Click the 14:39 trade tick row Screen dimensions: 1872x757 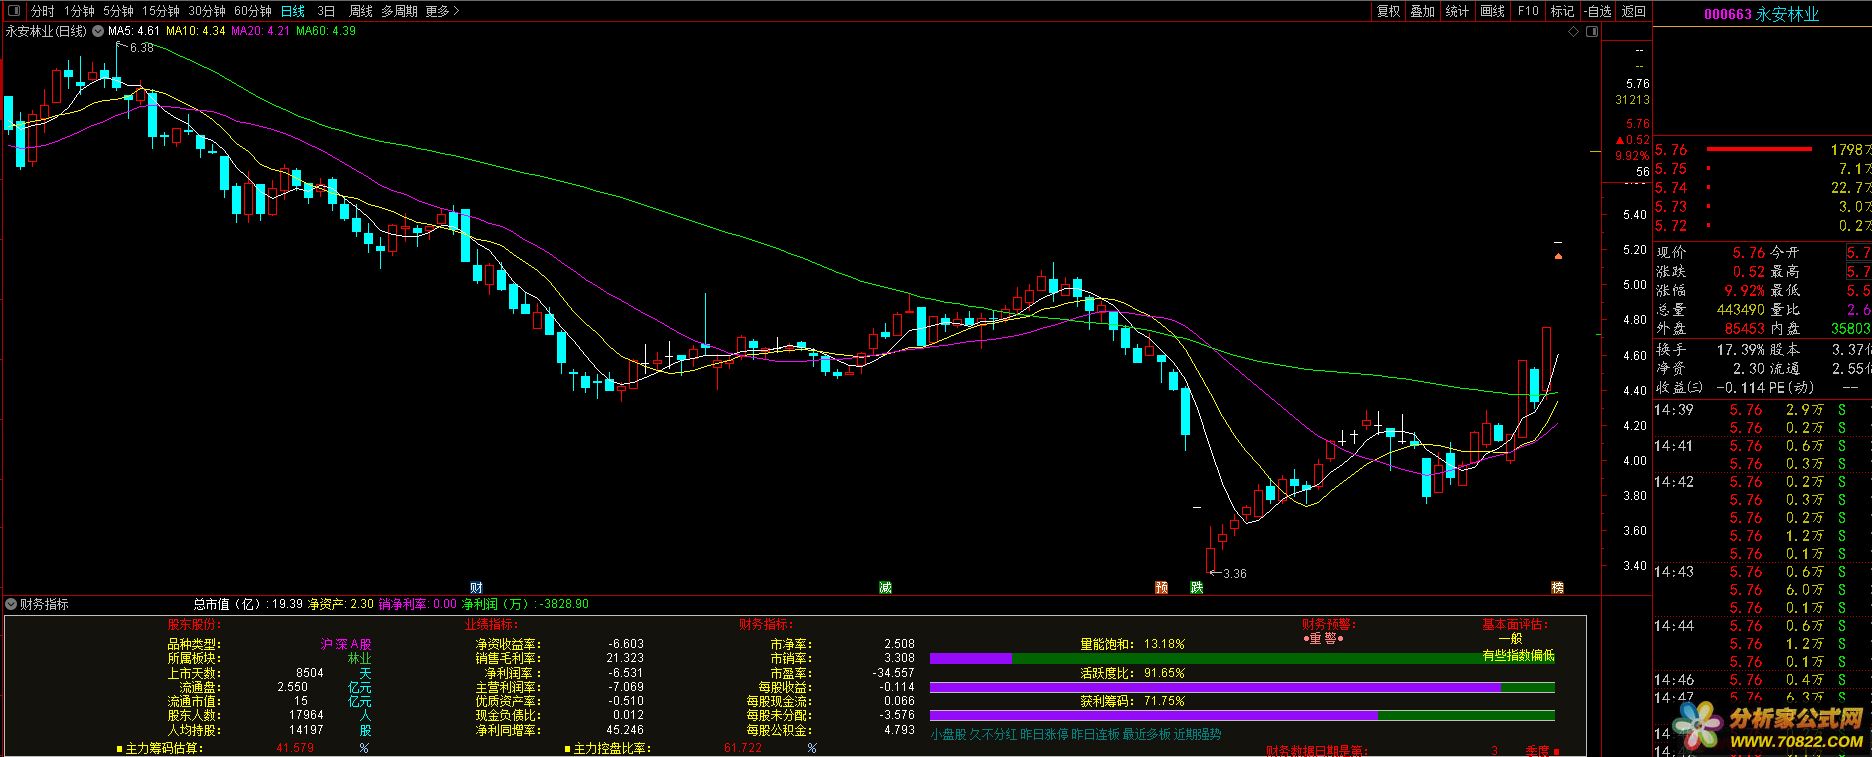pyautogui.click(x=1763, y=410)
